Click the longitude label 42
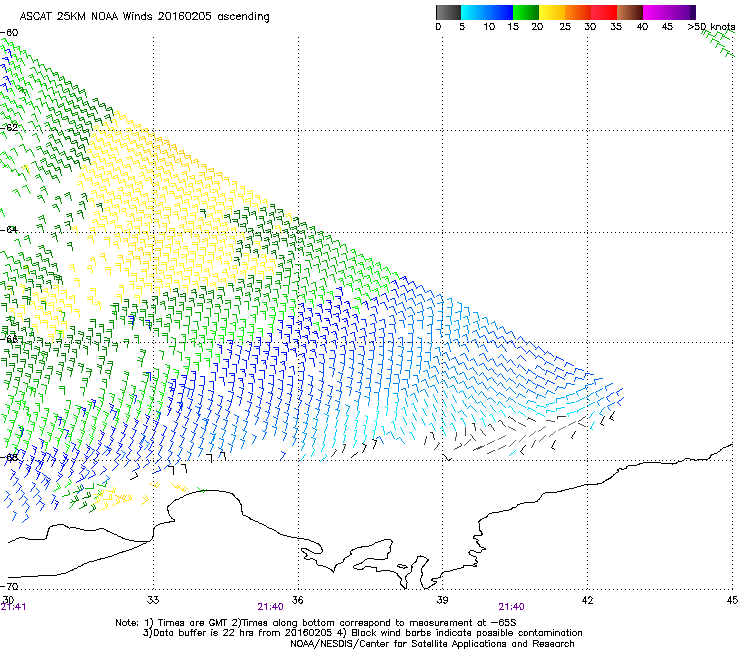This screenshot has width=740, height=650. pos(587,600)
